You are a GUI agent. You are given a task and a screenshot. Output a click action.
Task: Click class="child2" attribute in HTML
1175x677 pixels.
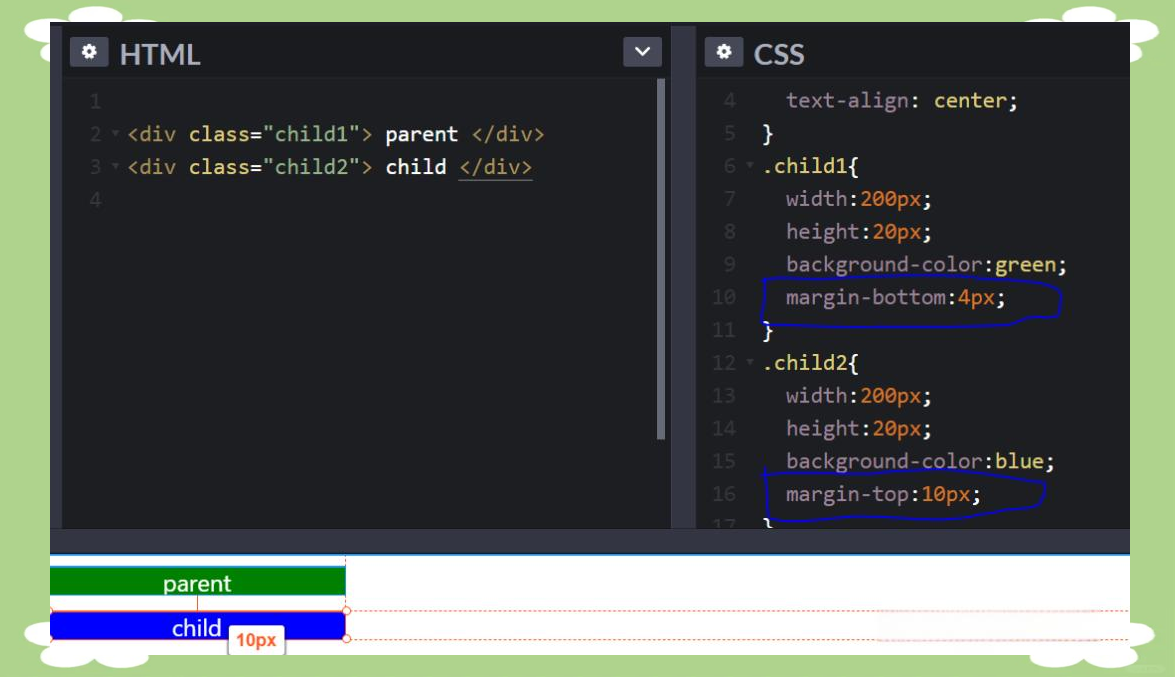[274, 166]
